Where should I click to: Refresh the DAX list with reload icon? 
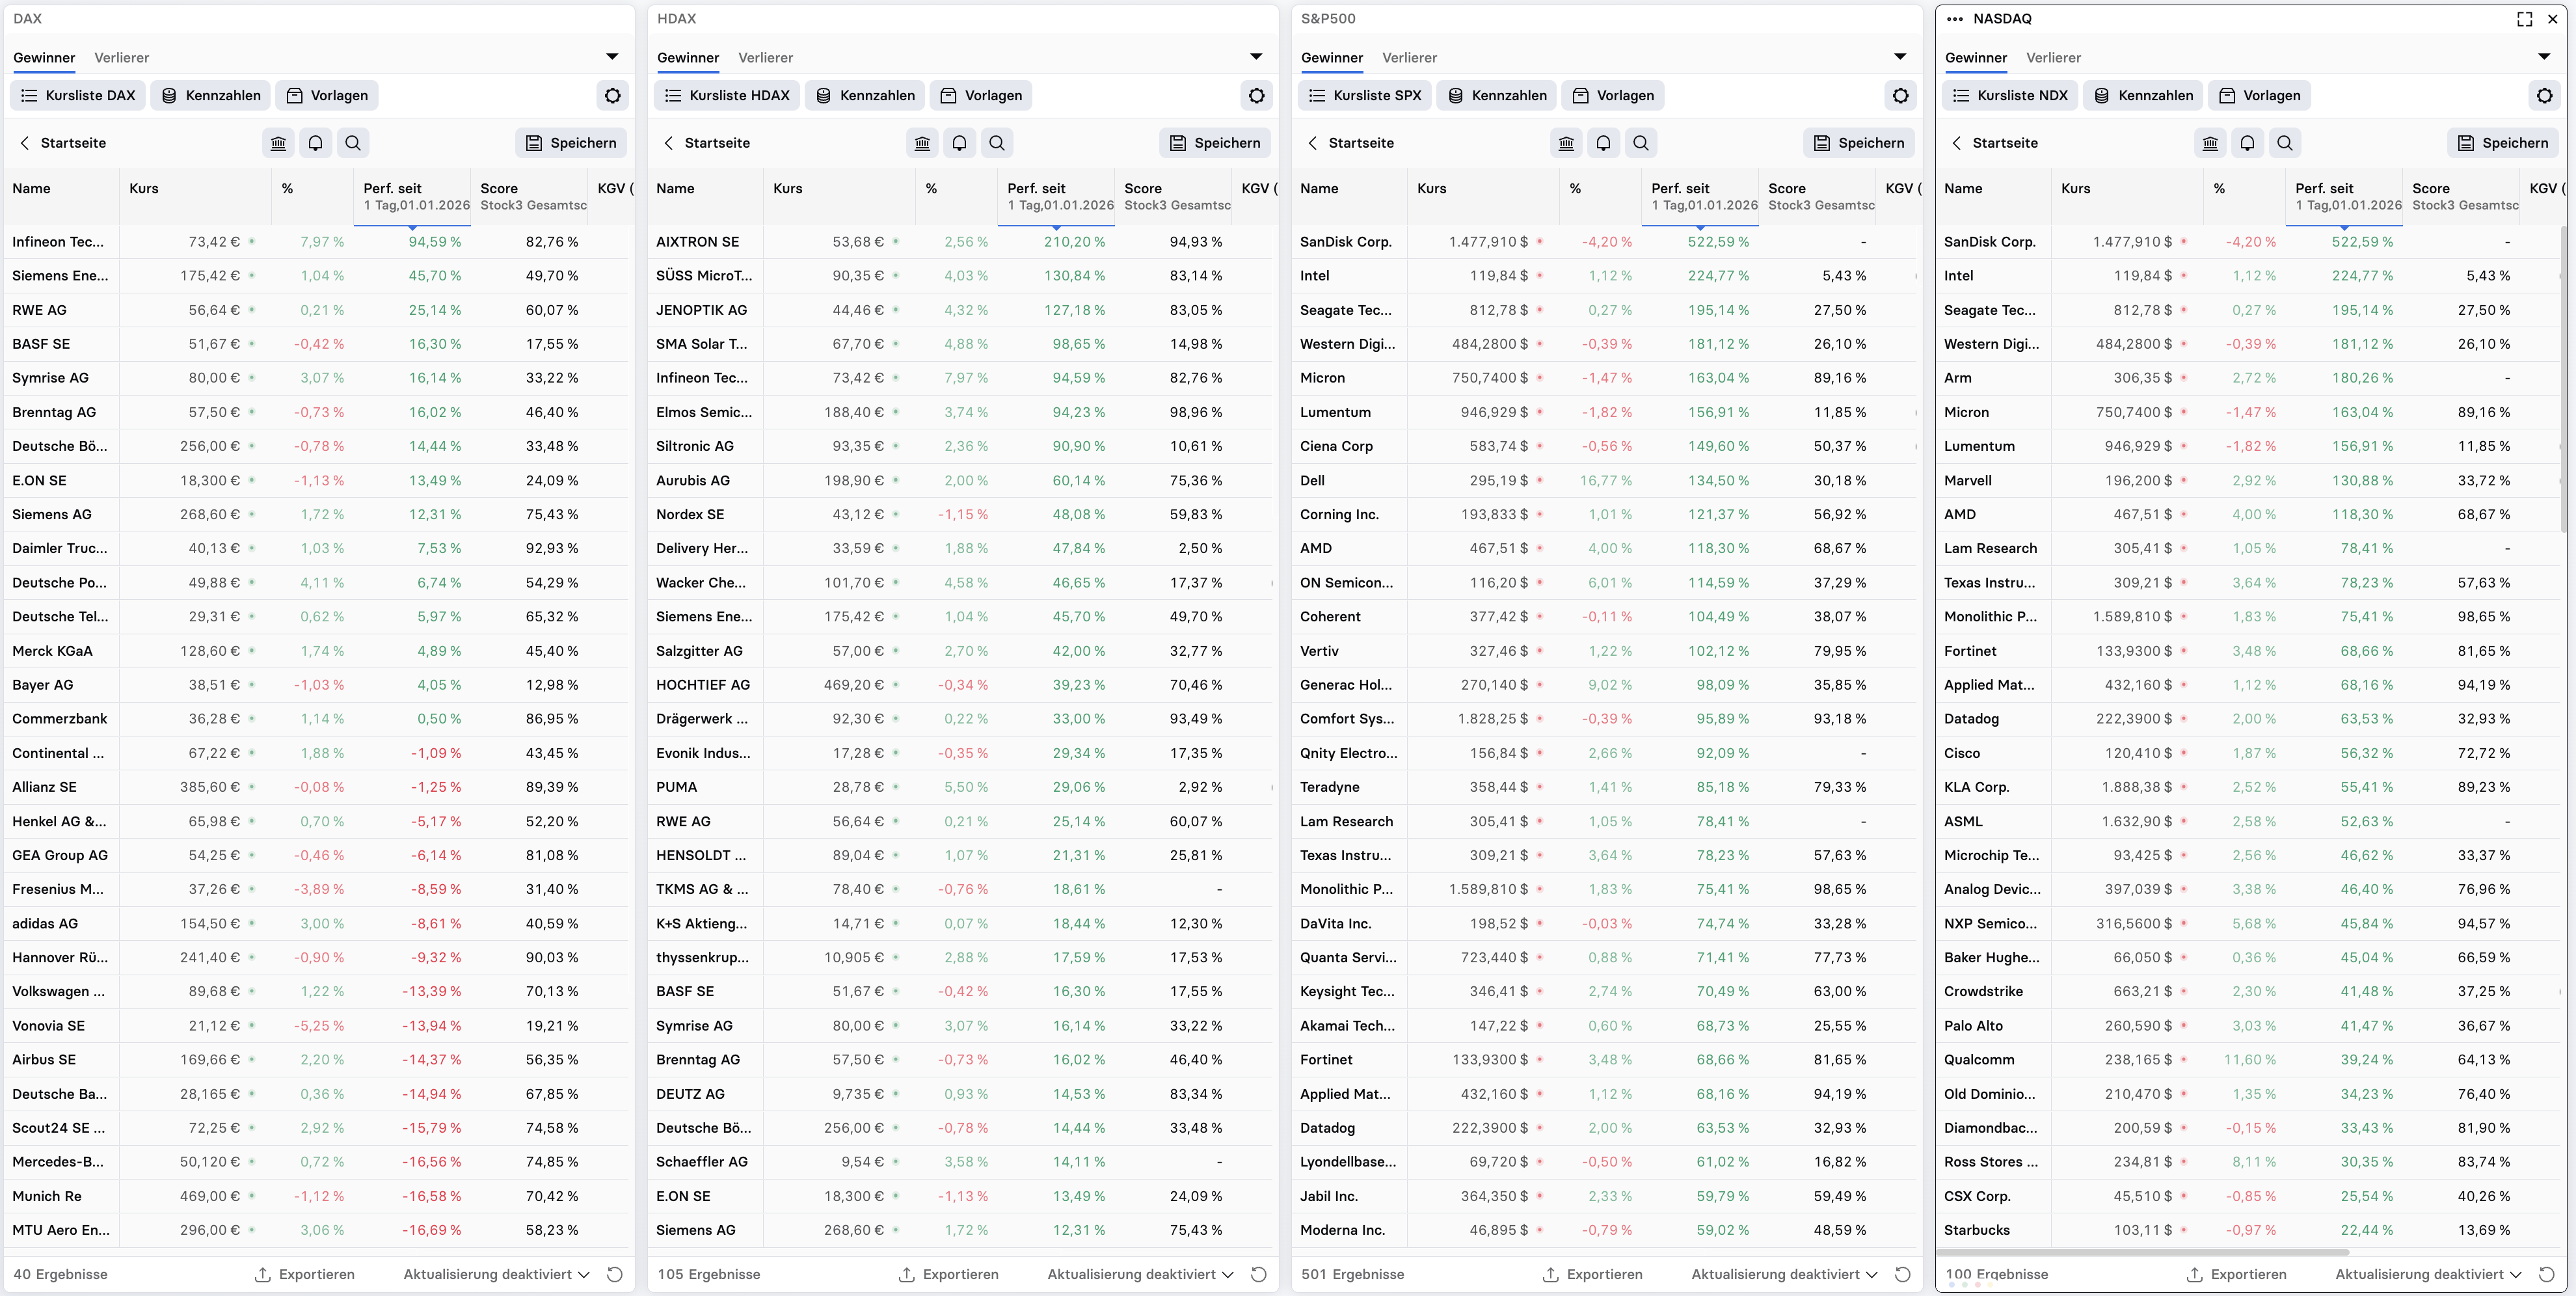pyautogui.click(x=615, y=1274)
